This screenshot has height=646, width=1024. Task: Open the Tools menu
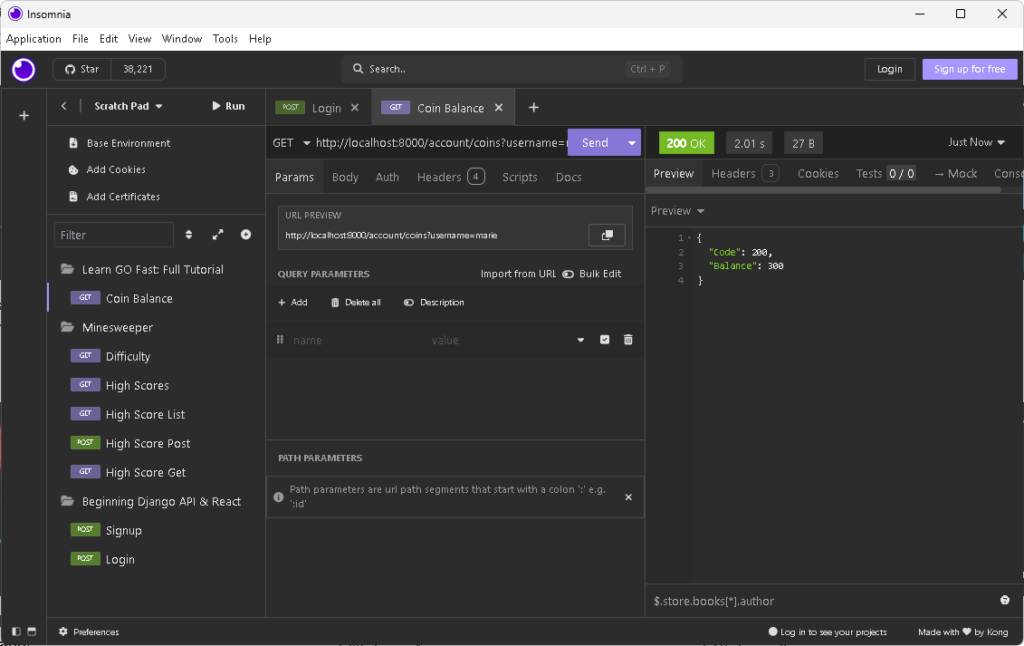225,39
